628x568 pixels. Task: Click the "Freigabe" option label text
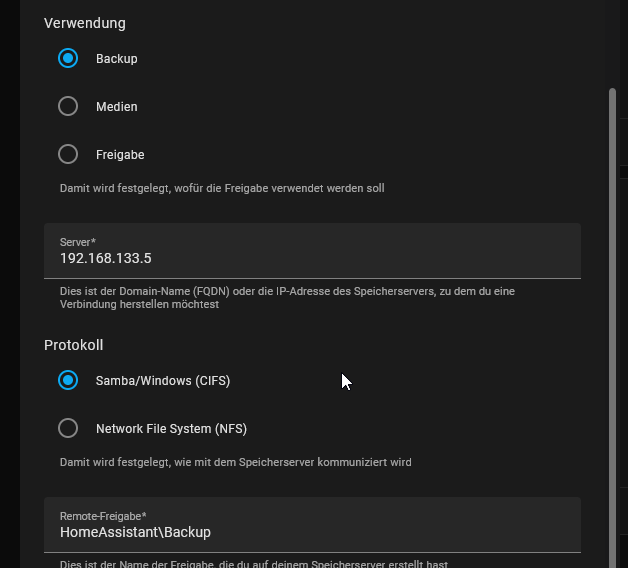(120, 155)
